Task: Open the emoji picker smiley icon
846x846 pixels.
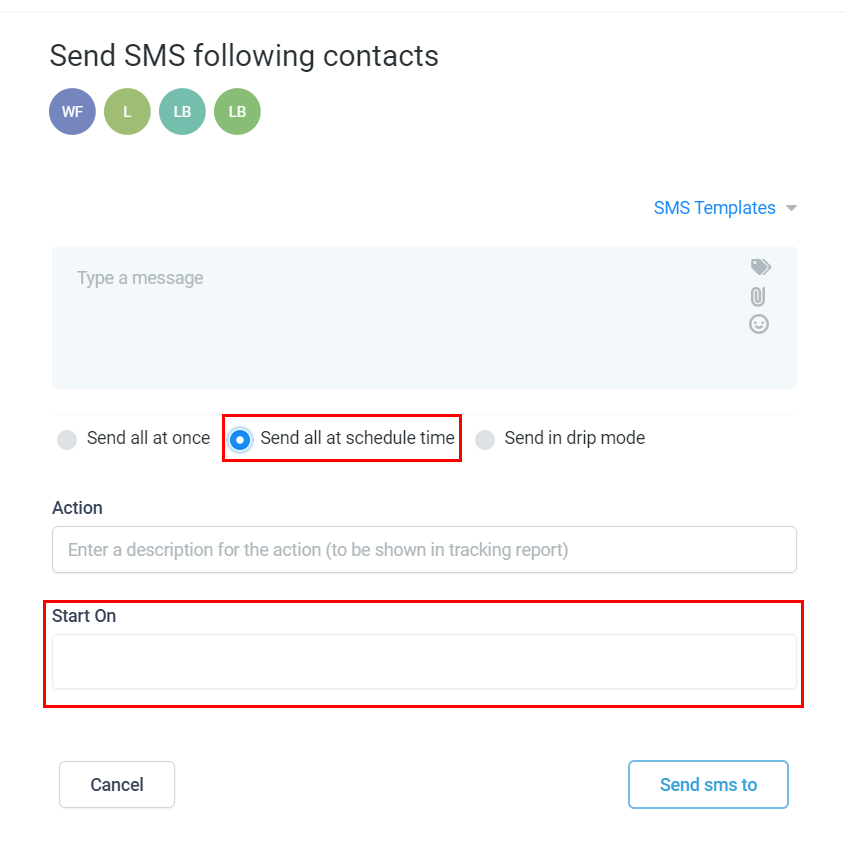Action: pos(759,324)
